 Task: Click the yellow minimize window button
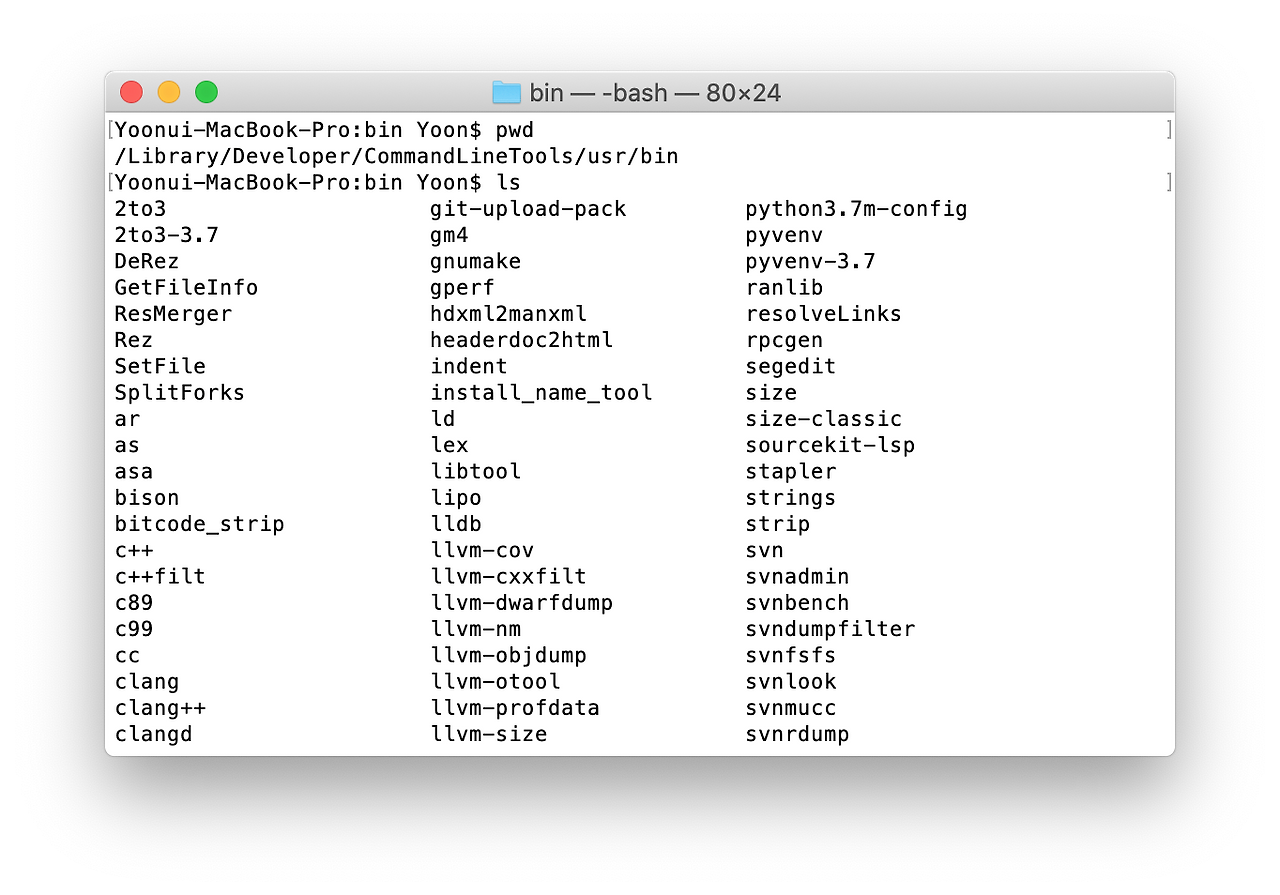169,92
